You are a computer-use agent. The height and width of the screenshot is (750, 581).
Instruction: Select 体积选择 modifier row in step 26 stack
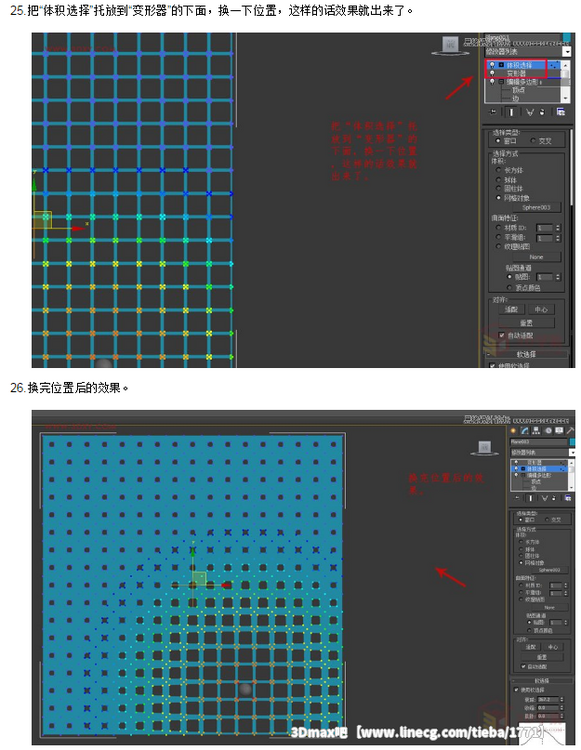[x=539, y=469]
